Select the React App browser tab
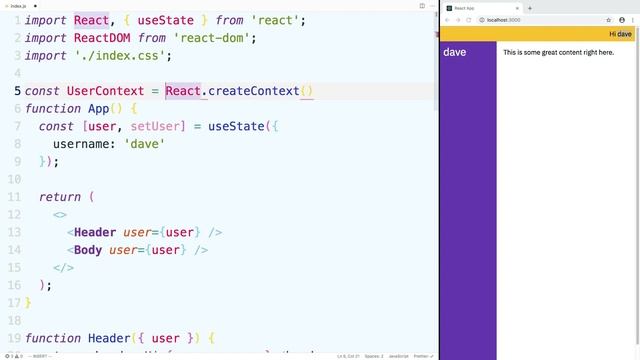 coord(482,8)
